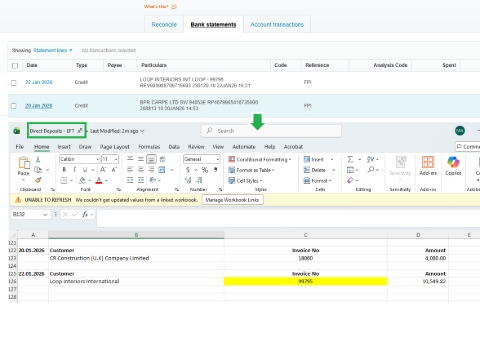
Task: Click the Paste clipboard icon
Action: (24, 163)
